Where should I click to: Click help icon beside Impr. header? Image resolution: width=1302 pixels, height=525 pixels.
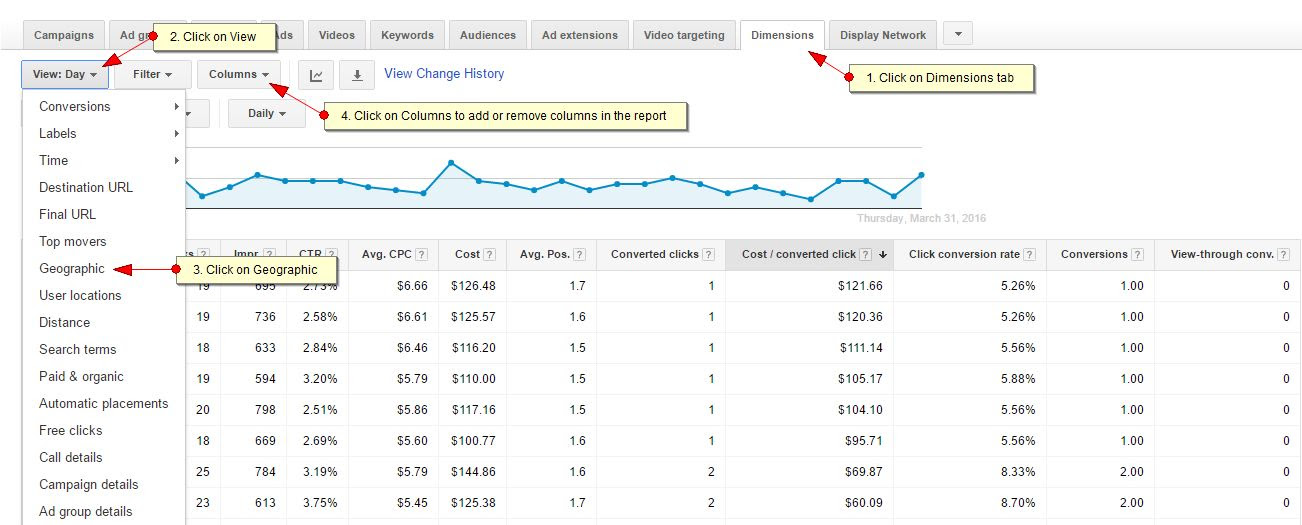[269, 254]
